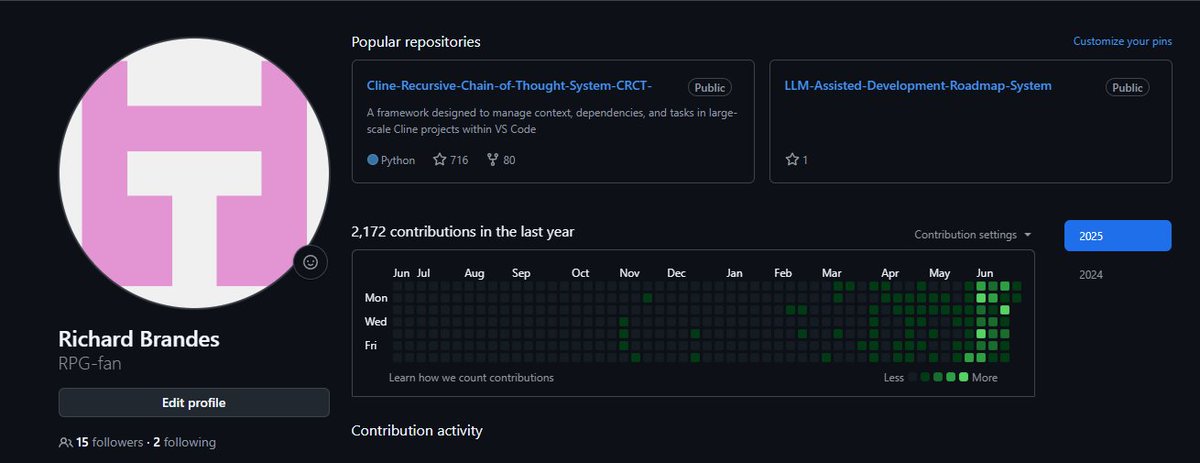Viewport: 1200px width, 463px height.
Task: Click the Public badge on the Cline repository
Action: (710, 88)
